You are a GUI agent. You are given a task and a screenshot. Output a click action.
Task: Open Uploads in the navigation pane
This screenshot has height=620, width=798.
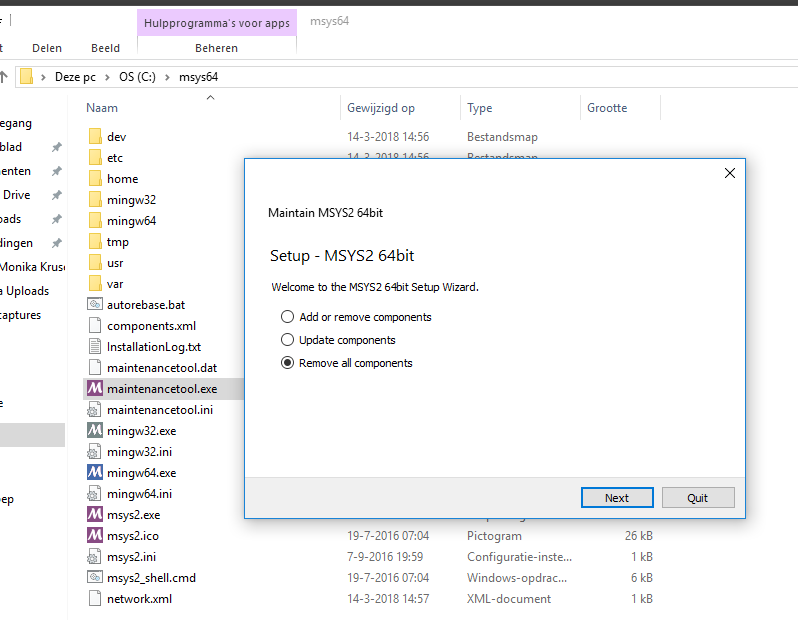coord(25,291)
